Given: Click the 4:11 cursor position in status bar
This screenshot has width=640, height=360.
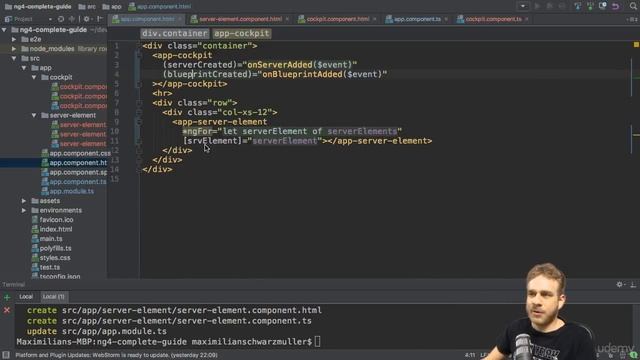Looking at the screenshot, I should pyautogui.click(x=470, y=356).
